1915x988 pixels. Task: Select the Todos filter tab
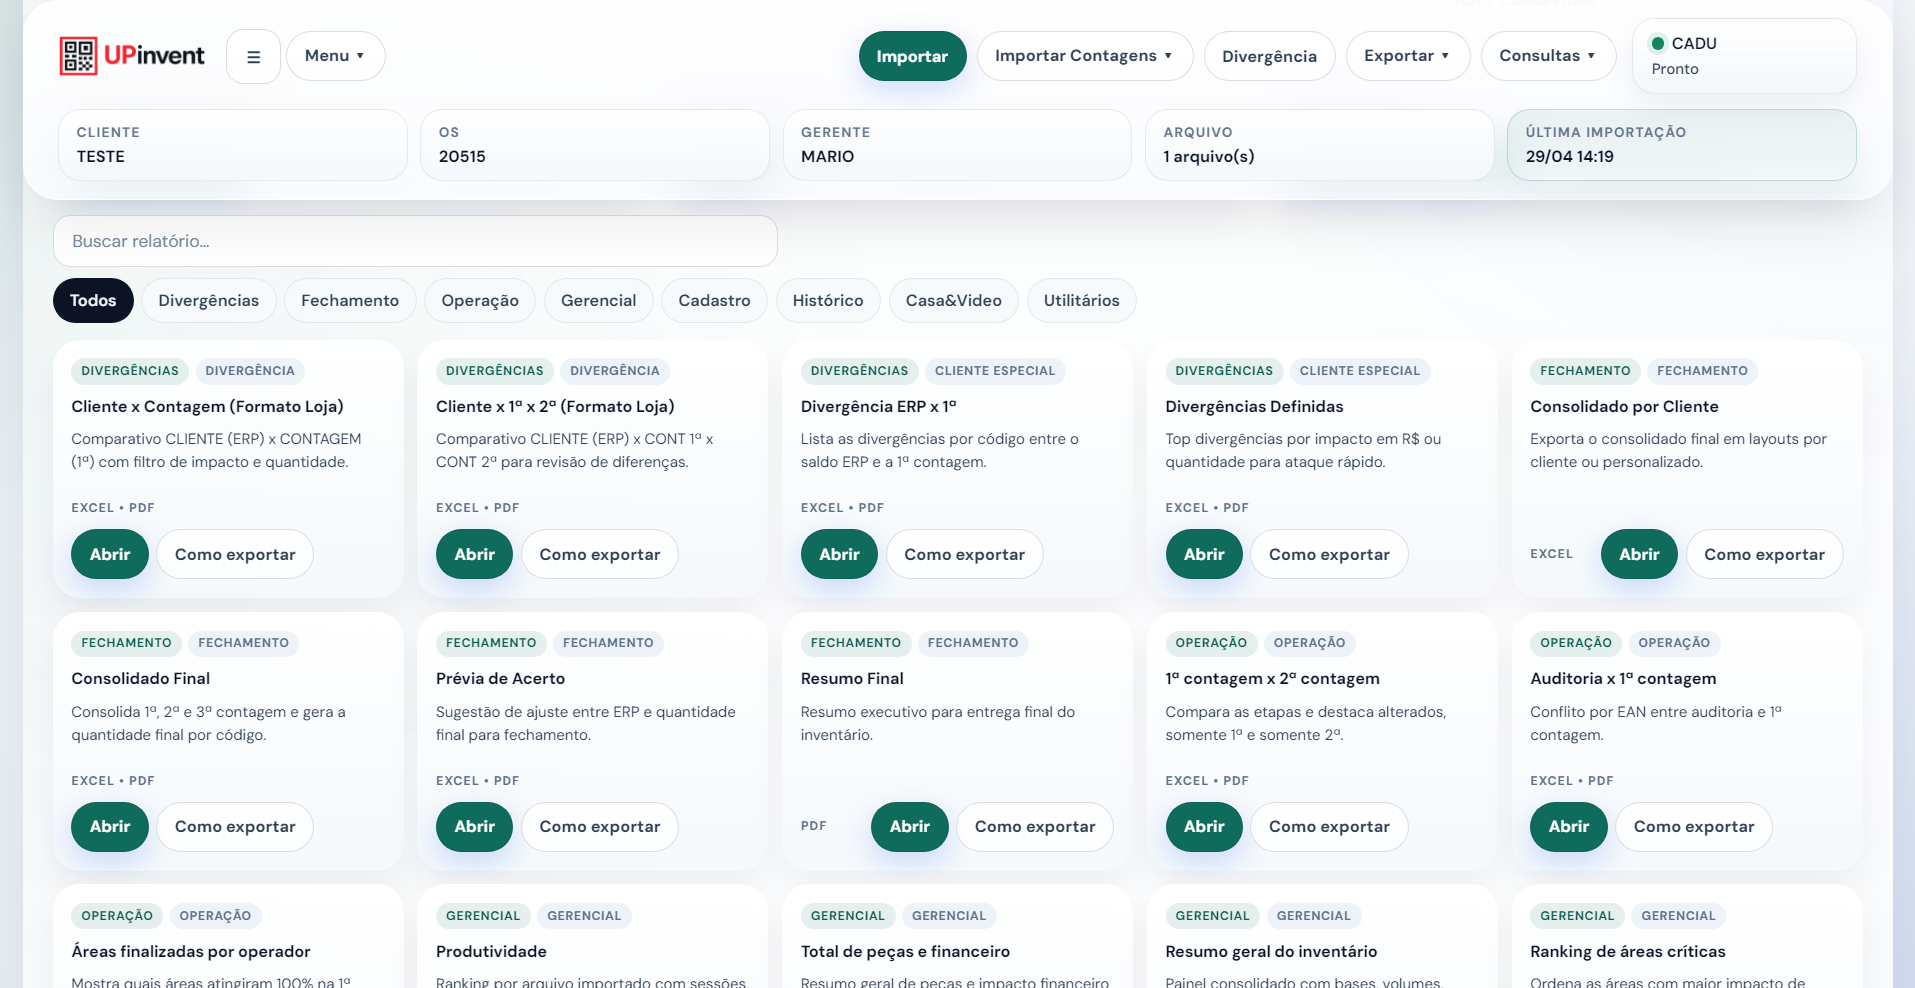[93, 300]
